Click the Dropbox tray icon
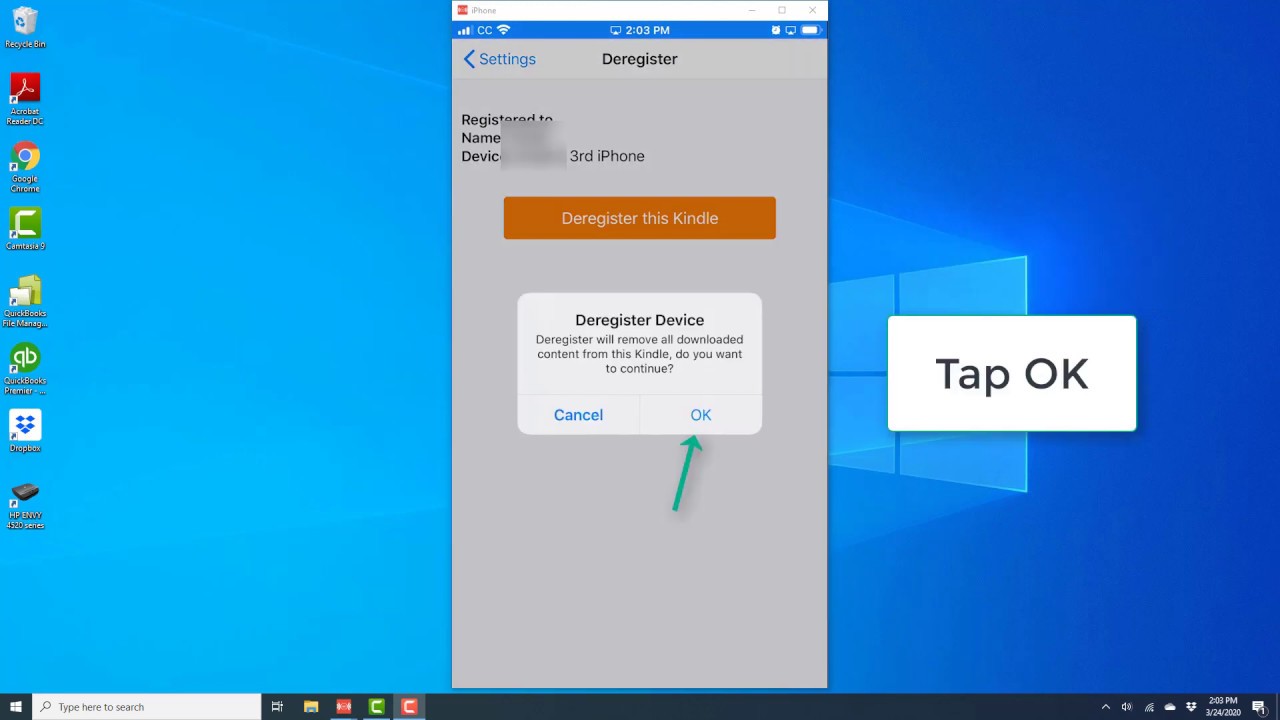This screenshot has height=720, width=1280. (1191, 707)
